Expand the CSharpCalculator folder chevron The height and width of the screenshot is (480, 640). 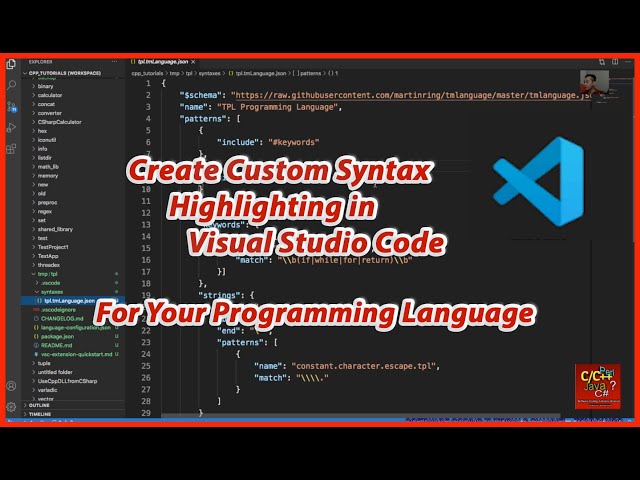tap(33, 122)
